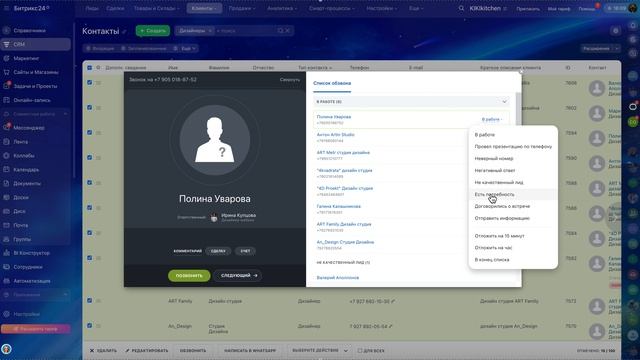Uncheck the third contact row checkbox
The height and width of the screenshot is (360, 640).
(89, 132)
